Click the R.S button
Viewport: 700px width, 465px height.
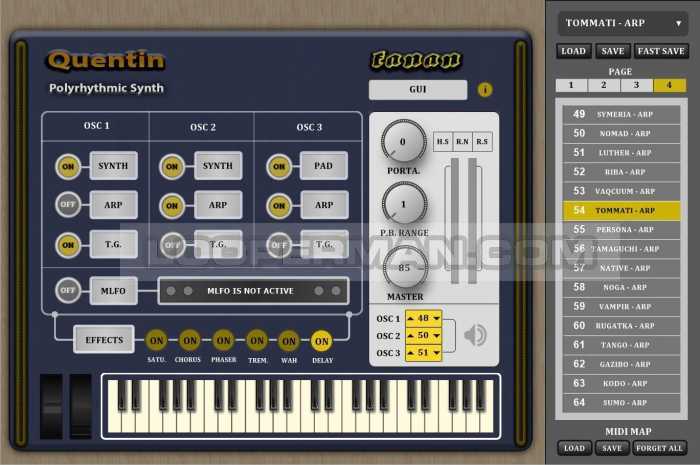click(482, 142)
